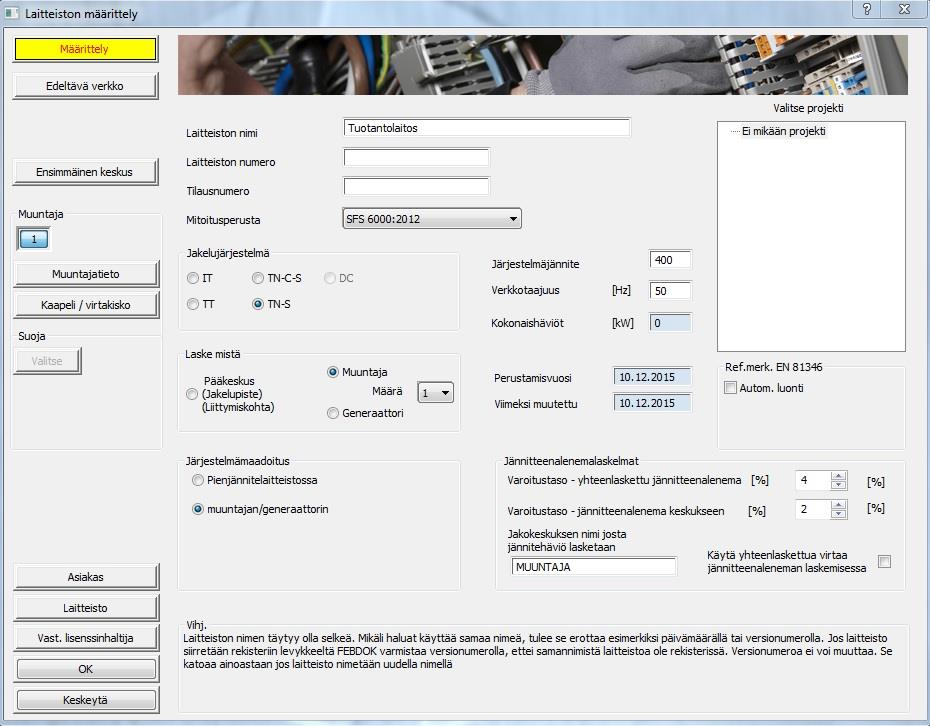Click the yhteenlaskettu jännitteenalenema value 4 field
Image resolution: width=930 pixels, height=726 pixels.
pyautogui.click(x=813, y=480)
